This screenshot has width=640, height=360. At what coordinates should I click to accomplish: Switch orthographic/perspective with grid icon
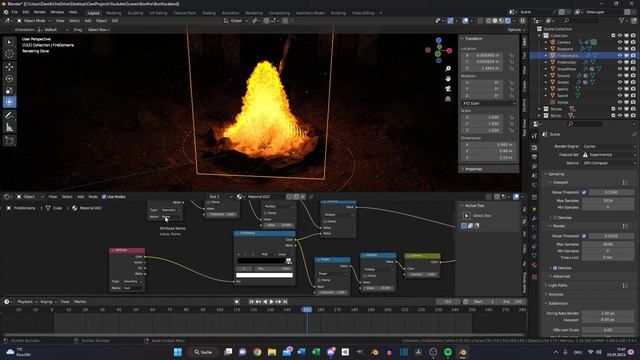[448, 99]
